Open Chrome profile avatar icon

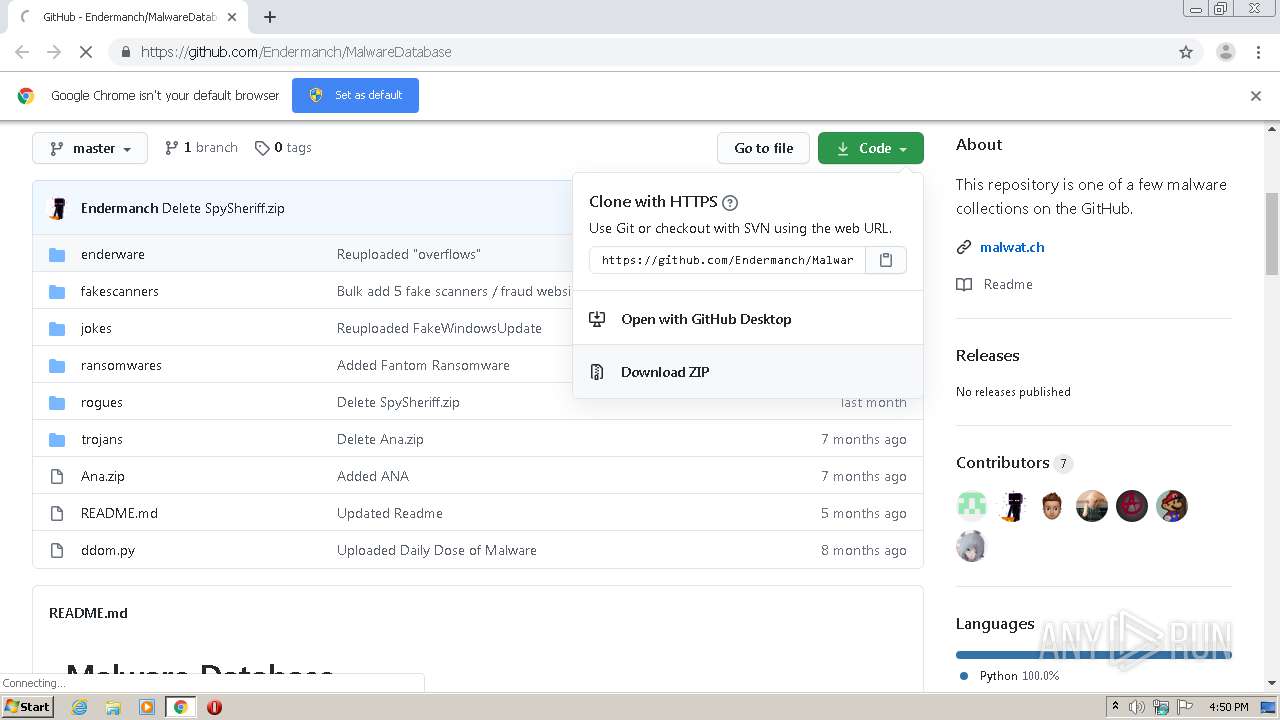pyautogui.click(x=1225, y=52)
